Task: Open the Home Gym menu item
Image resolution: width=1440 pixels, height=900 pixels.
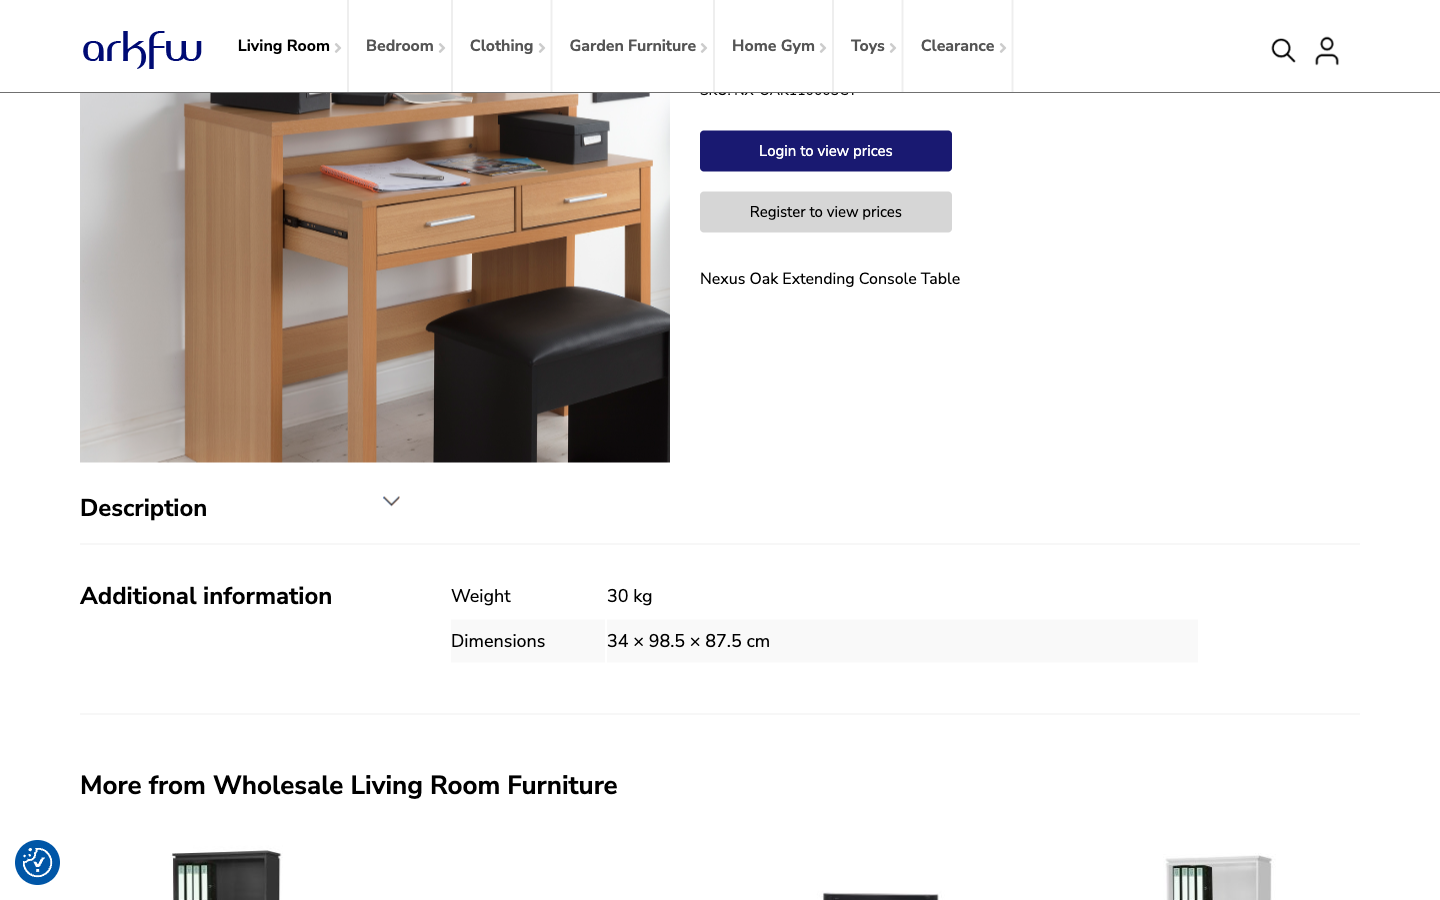Action: point(773,46)
